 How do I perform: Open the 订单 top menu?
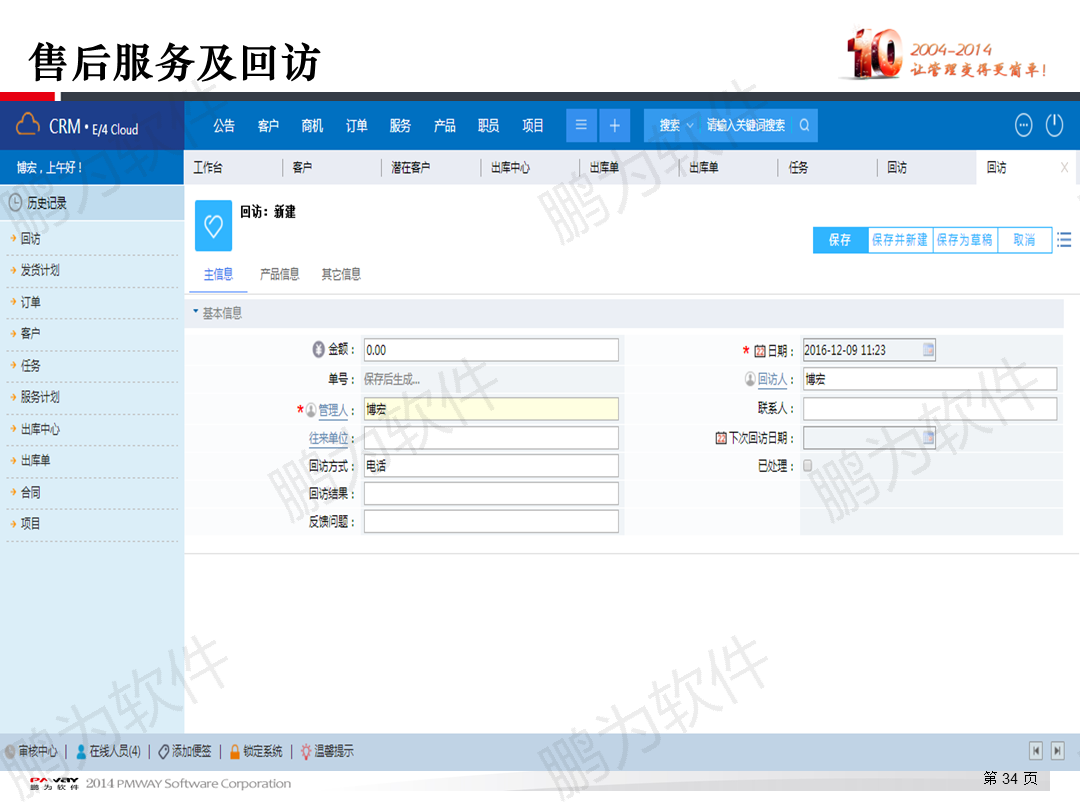(356, 125)
